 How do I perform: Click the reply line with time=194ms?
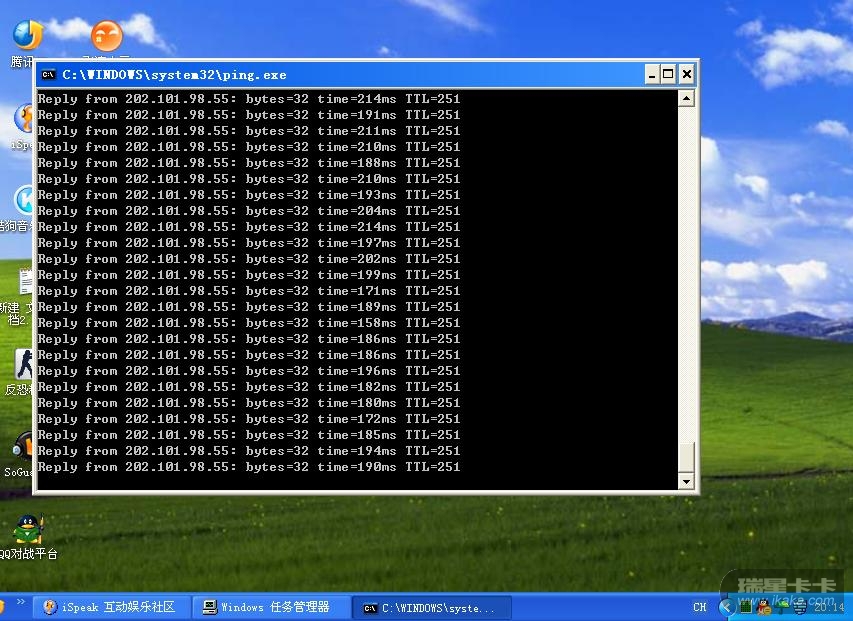pyautogui.click(x=249, y=450)
